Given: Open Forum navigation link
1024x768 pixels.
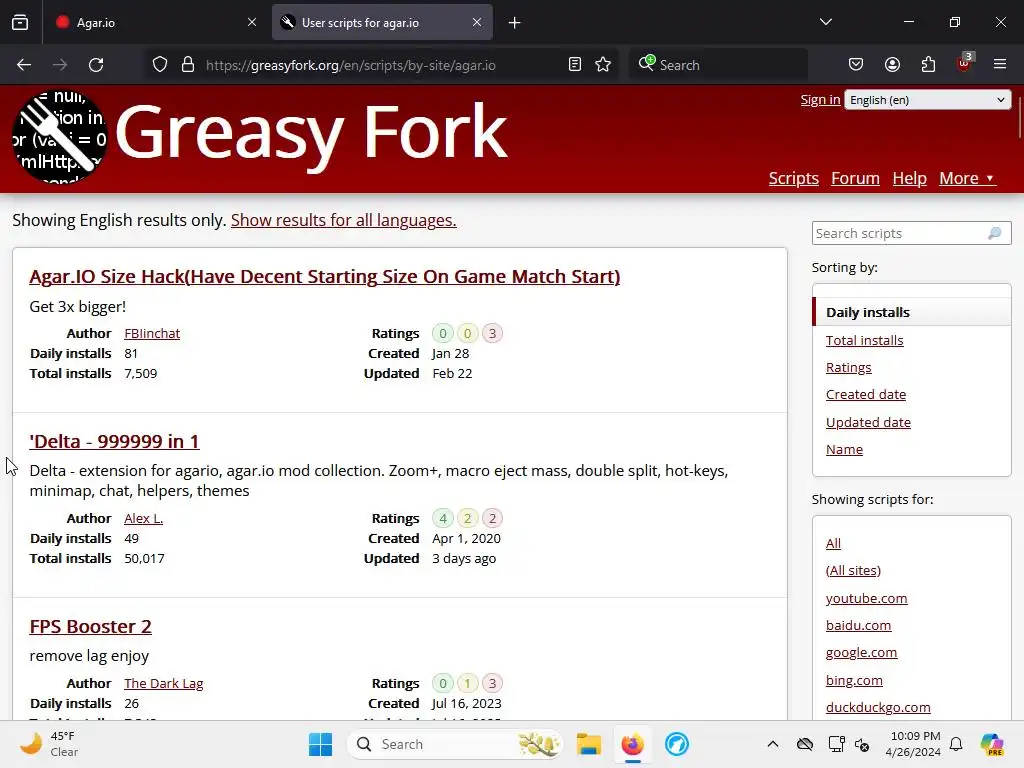Looking at the screenshot, I should [x=855, y=178].
